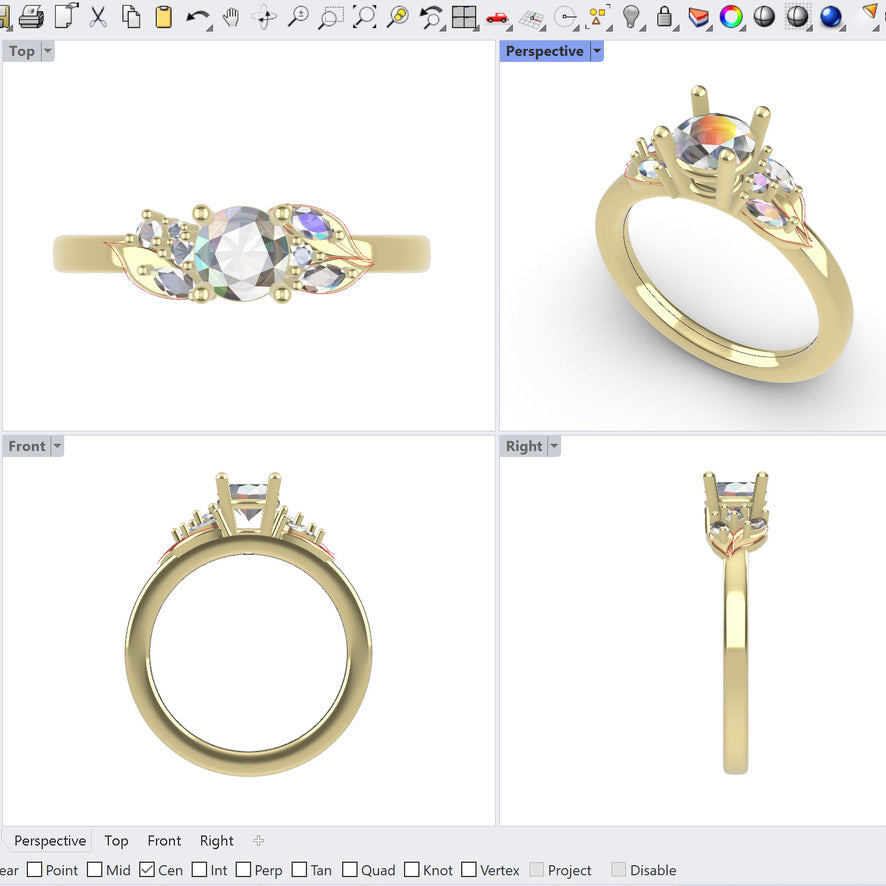The image size is (886, 886).
Task: Disable the Cen osnap checkbox
Action: tap(147, 870)
